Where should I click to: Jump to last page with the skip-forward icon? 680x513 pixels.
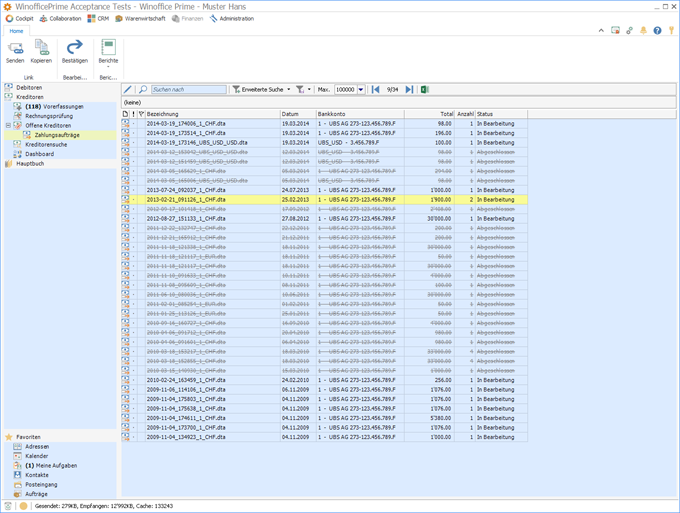coord(409,89)
